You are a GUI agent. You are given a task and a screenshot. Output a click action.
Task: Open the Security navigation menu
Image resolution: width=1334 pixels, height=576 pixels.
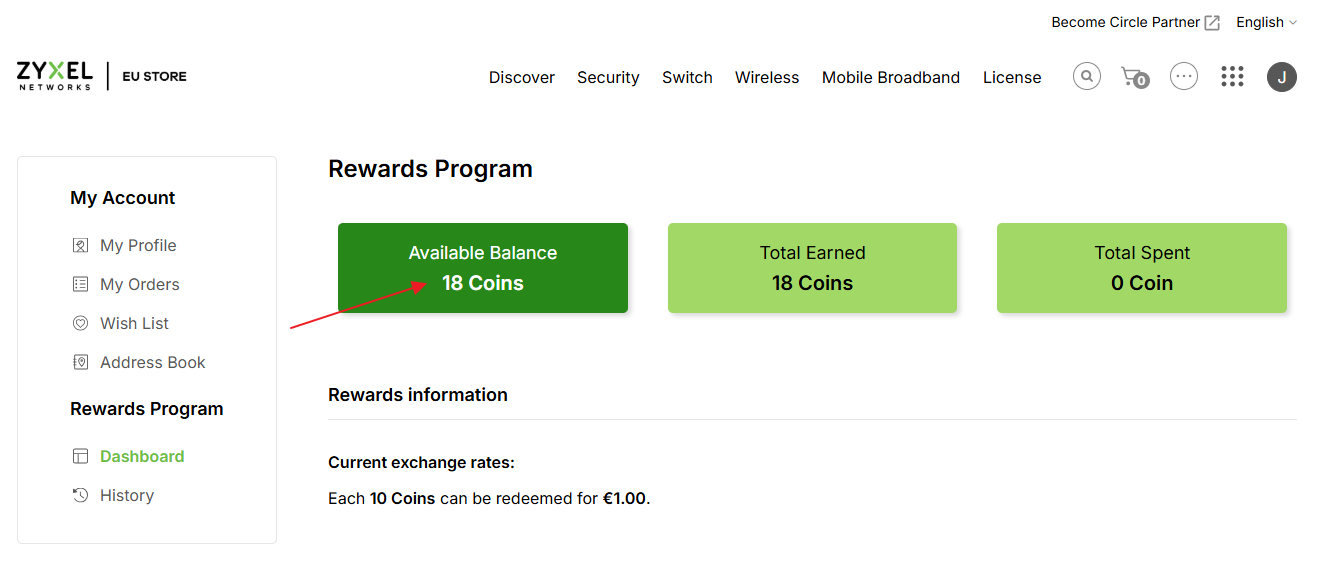[608, 77]
